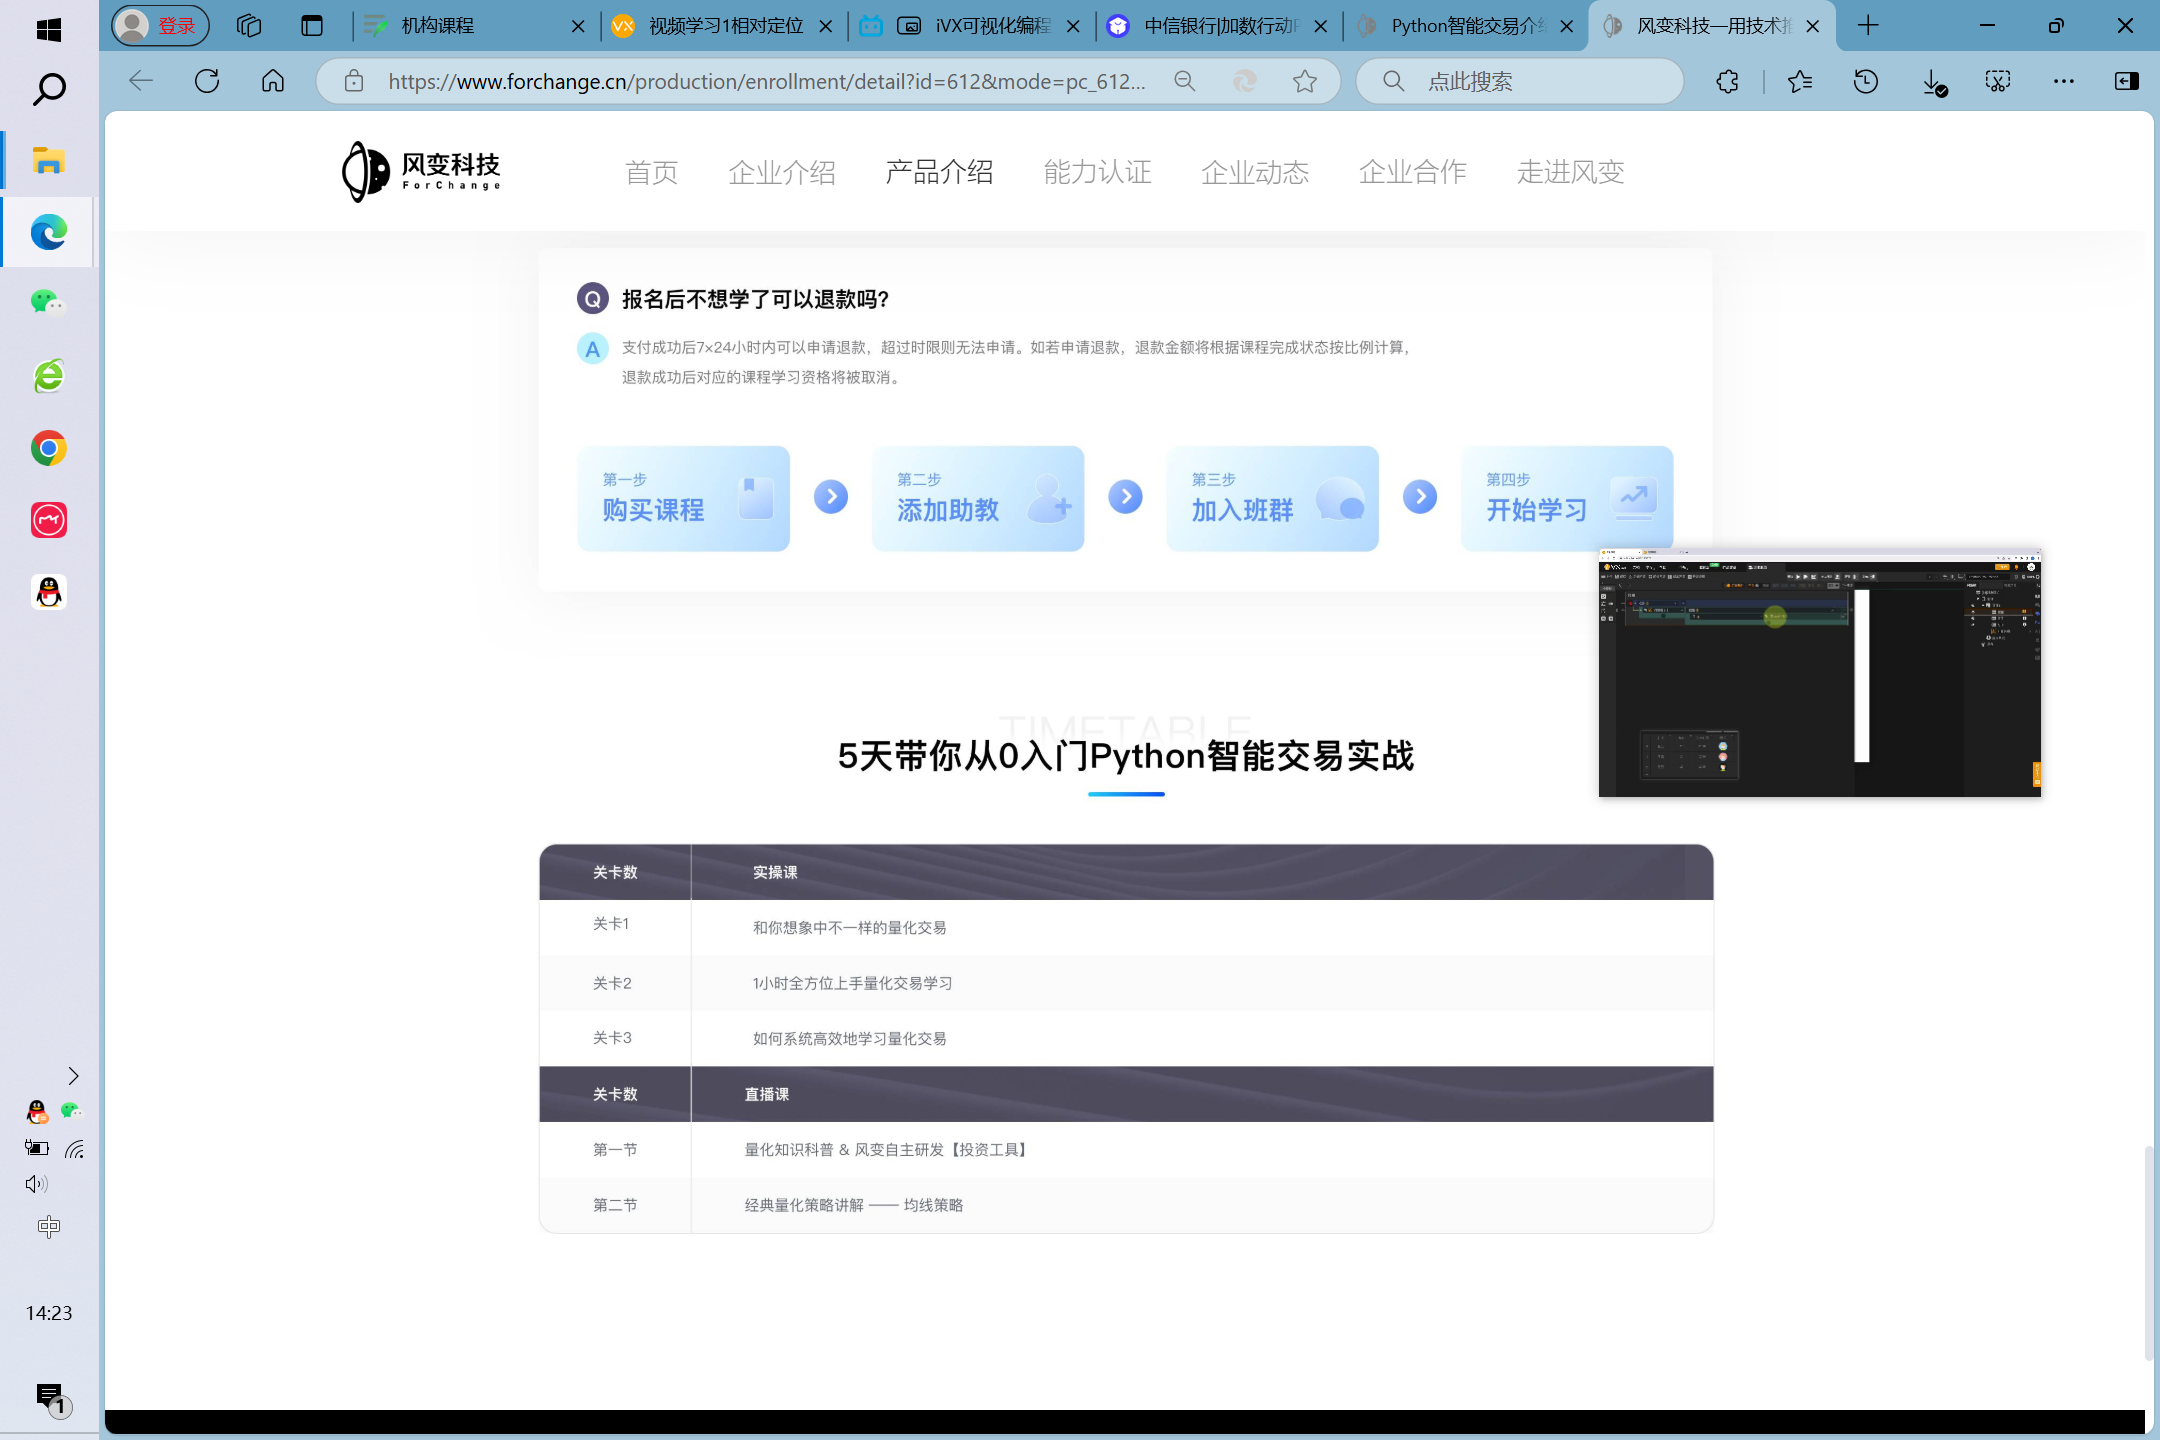Viewport: 2160px width, 1440px height.
Task: Select row 经典量化策略讲解 —— 均线策略
Action: (1126, 1205)
